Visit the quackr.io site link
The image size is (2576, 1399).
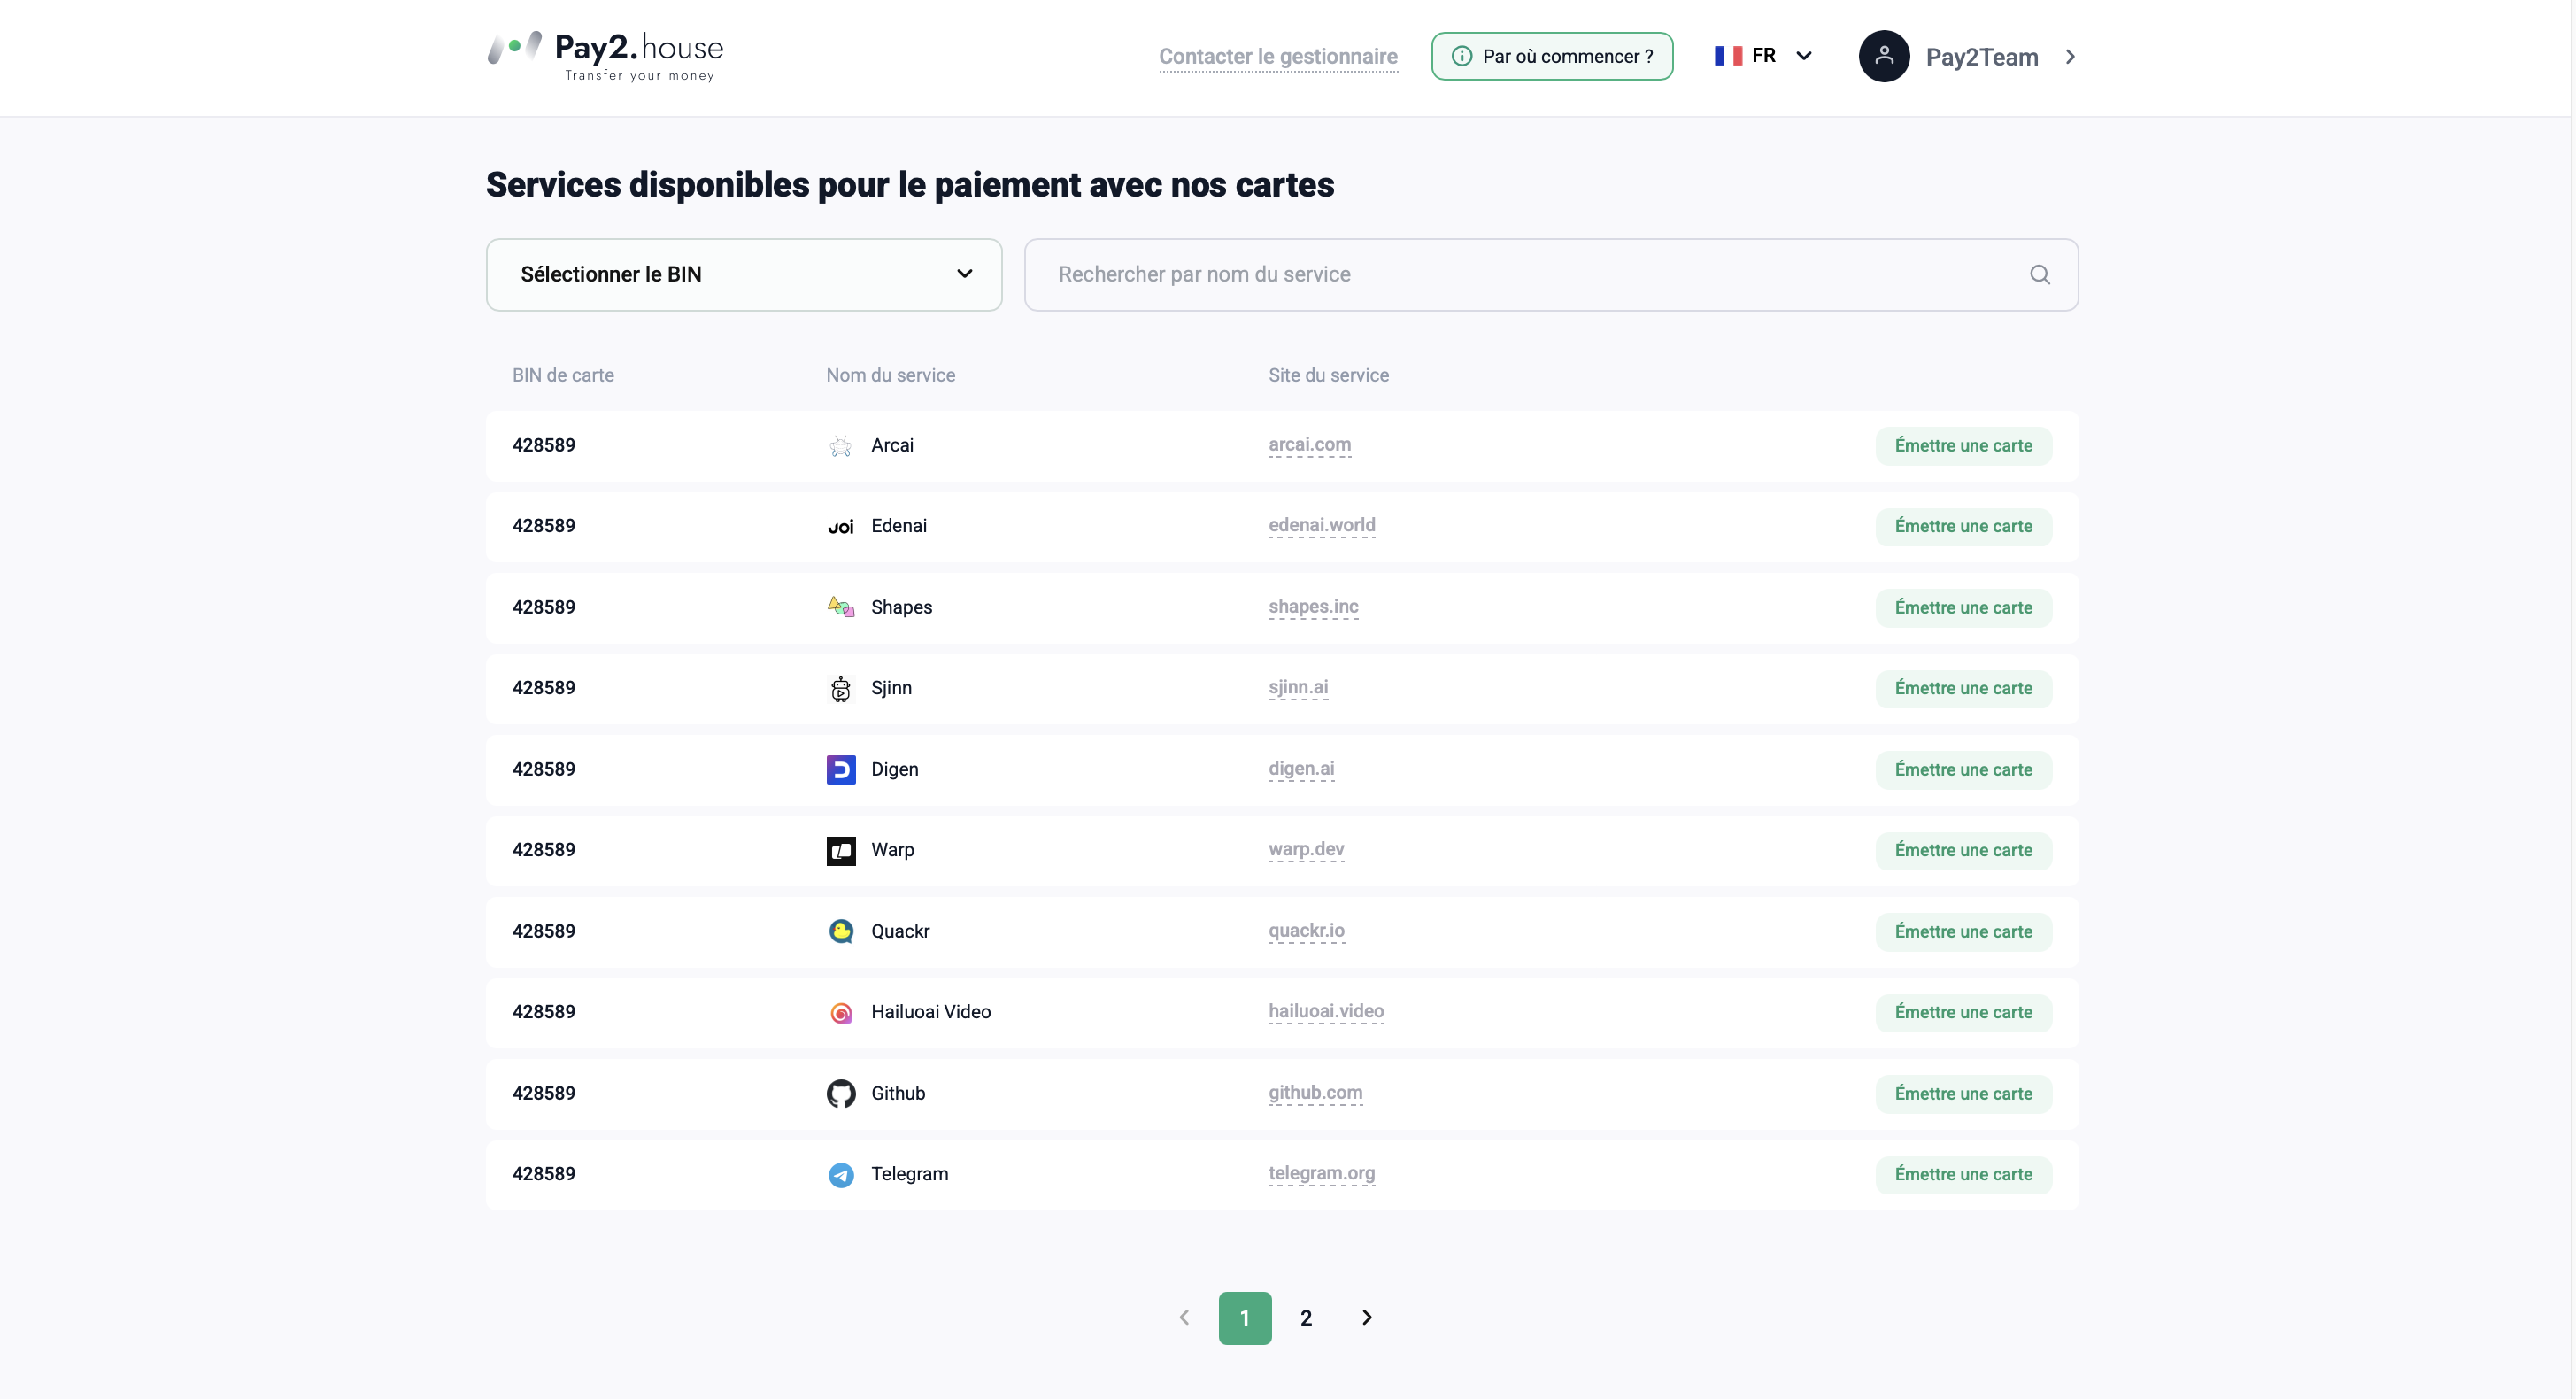pyautogui.click(x=1306, y=931)
